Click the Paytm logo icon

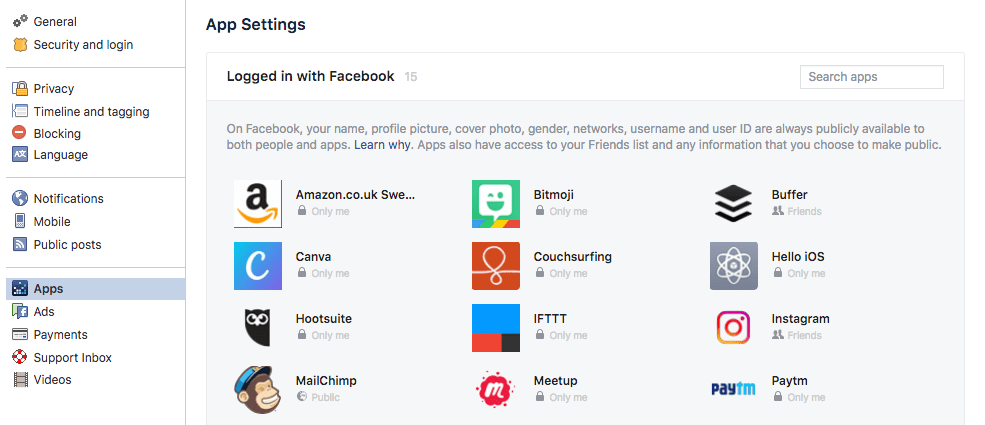(x=733, y=389)
